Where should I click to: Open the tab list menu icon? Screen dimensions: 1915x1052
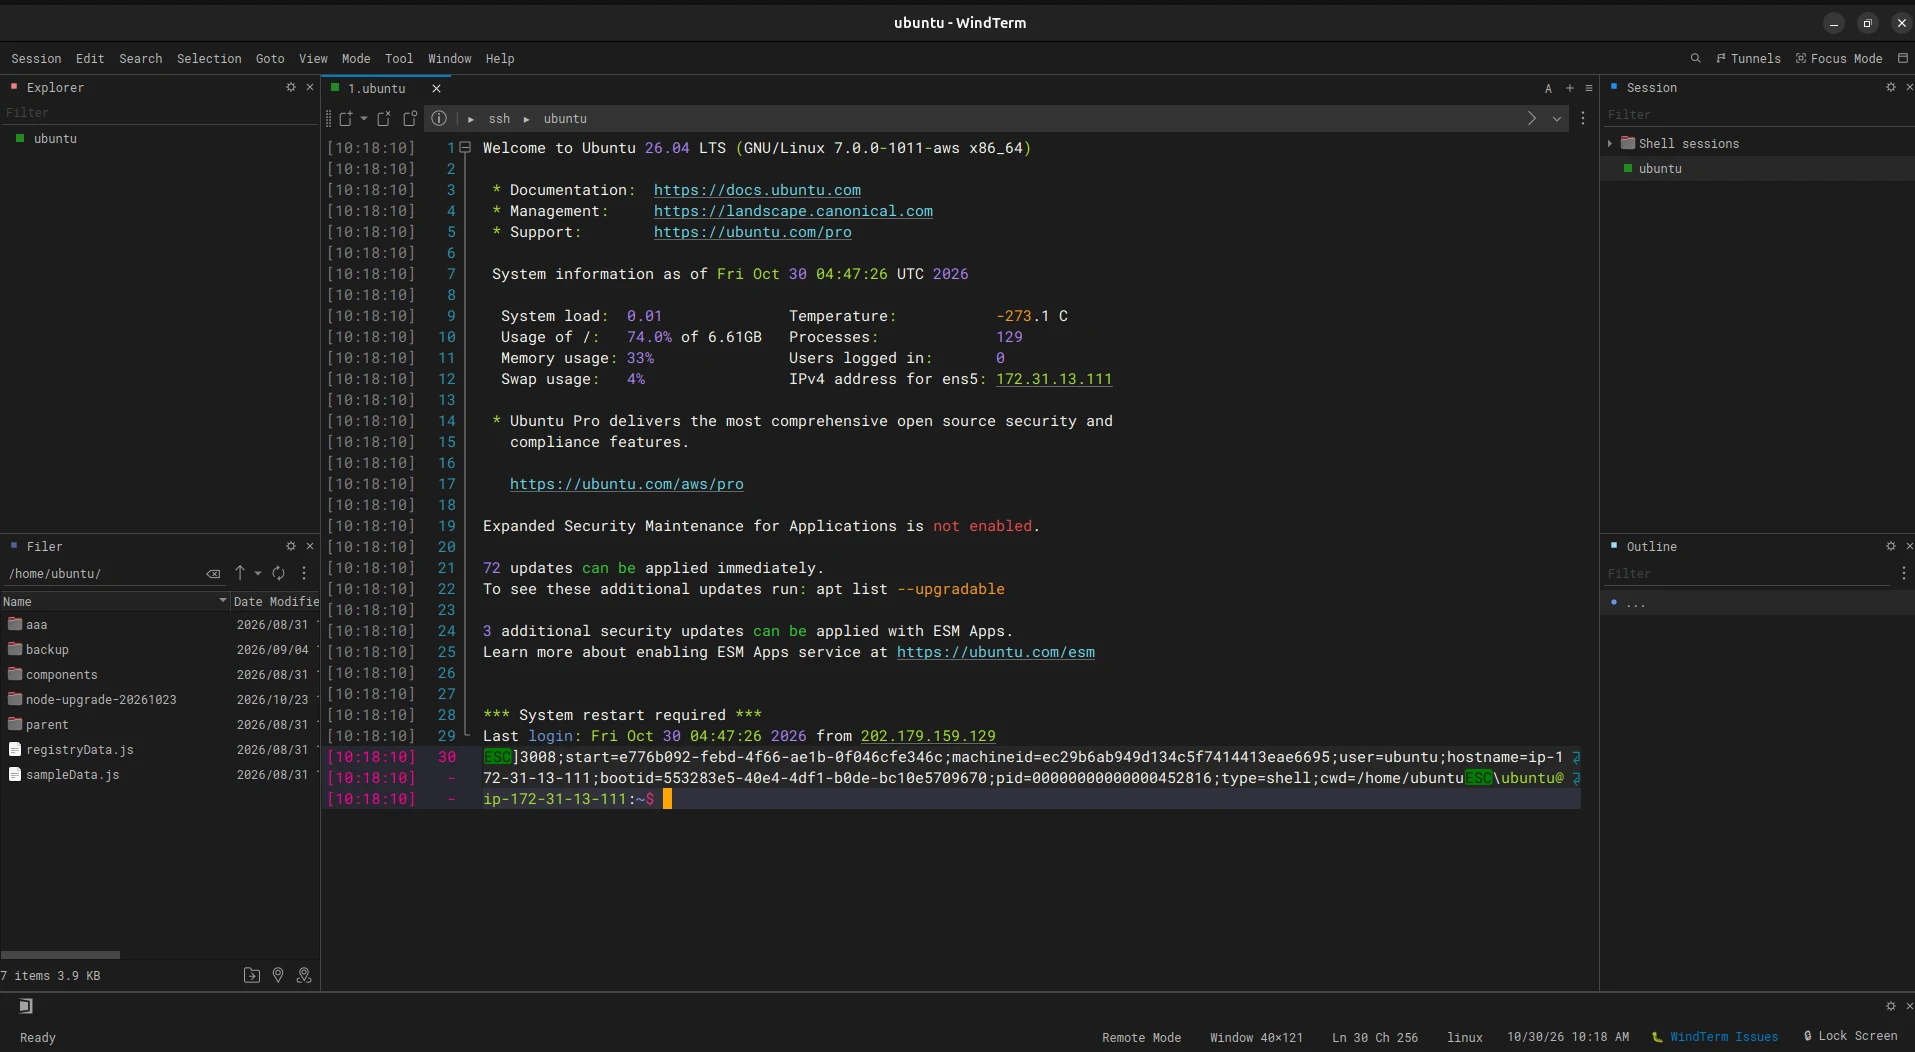click(x=1589, y=88)
